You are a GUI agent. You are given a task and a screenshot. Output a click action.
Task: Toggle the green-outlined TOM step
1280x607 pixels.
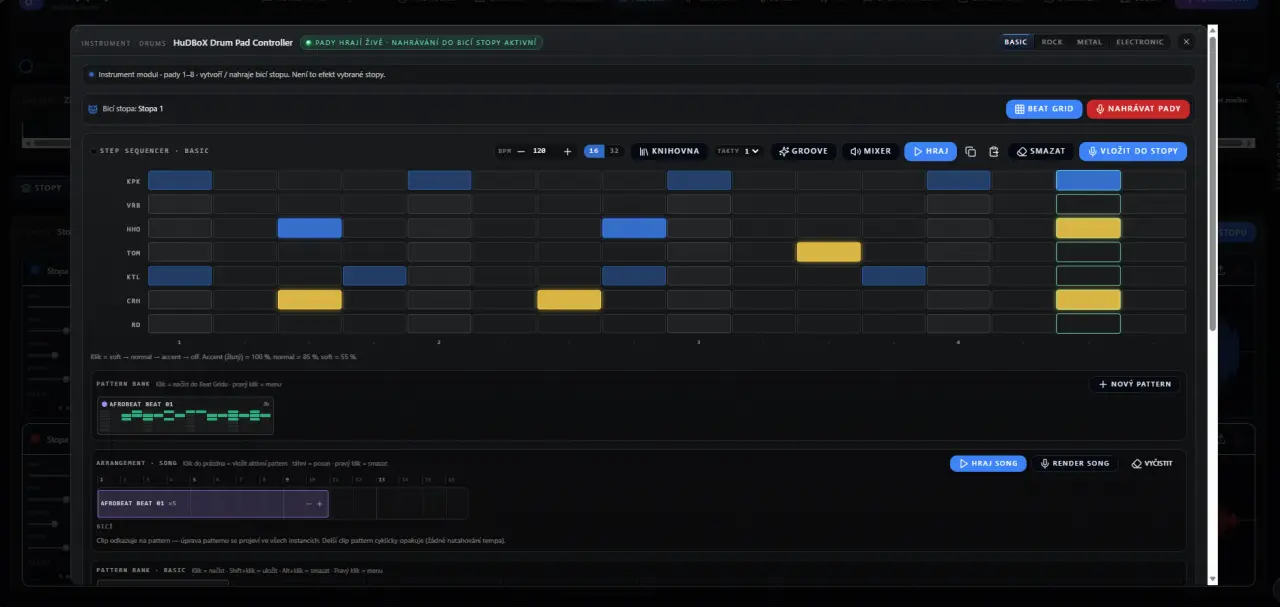pyautogui.click(x=1088, y=252)
